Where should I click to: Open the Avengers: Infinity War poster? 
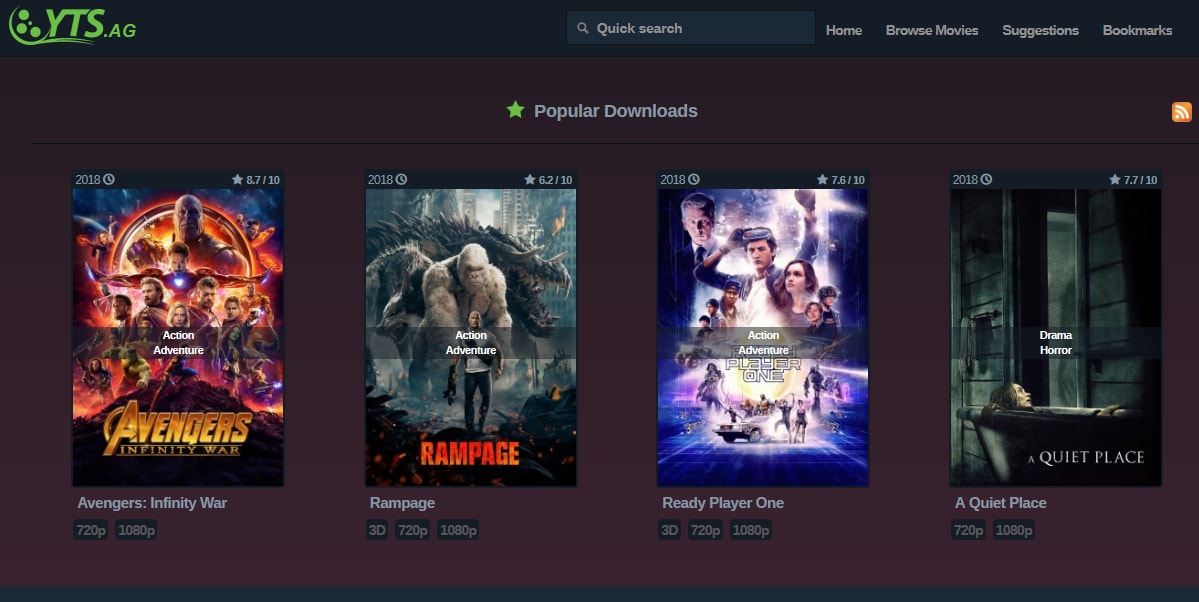point(178,337)
